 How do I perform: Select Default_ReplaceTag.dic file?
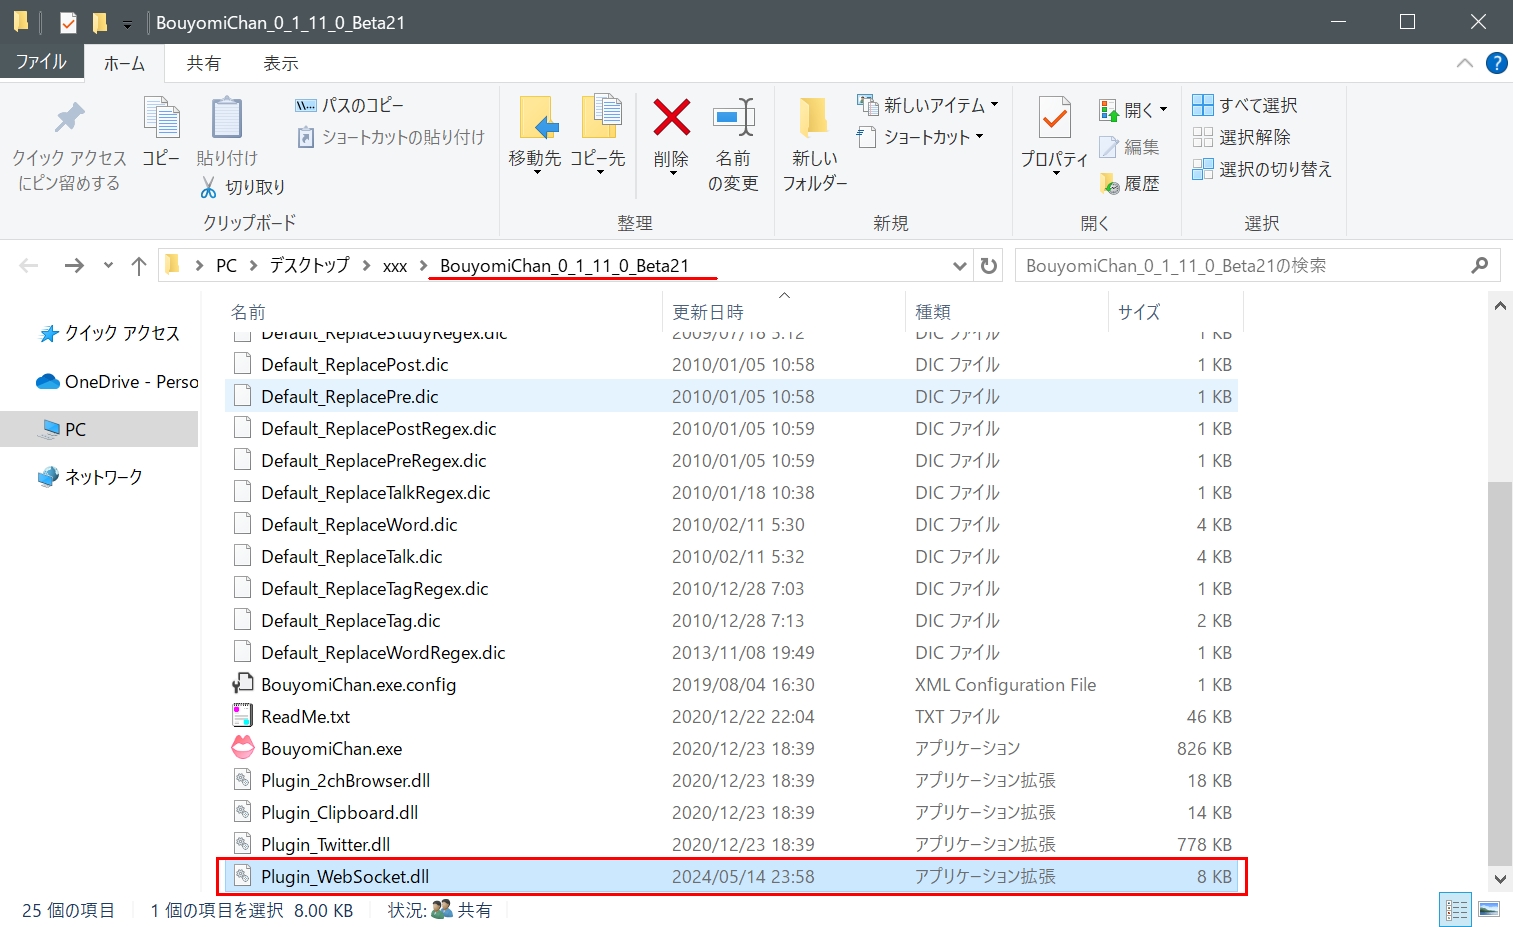[x=732, y=620]
